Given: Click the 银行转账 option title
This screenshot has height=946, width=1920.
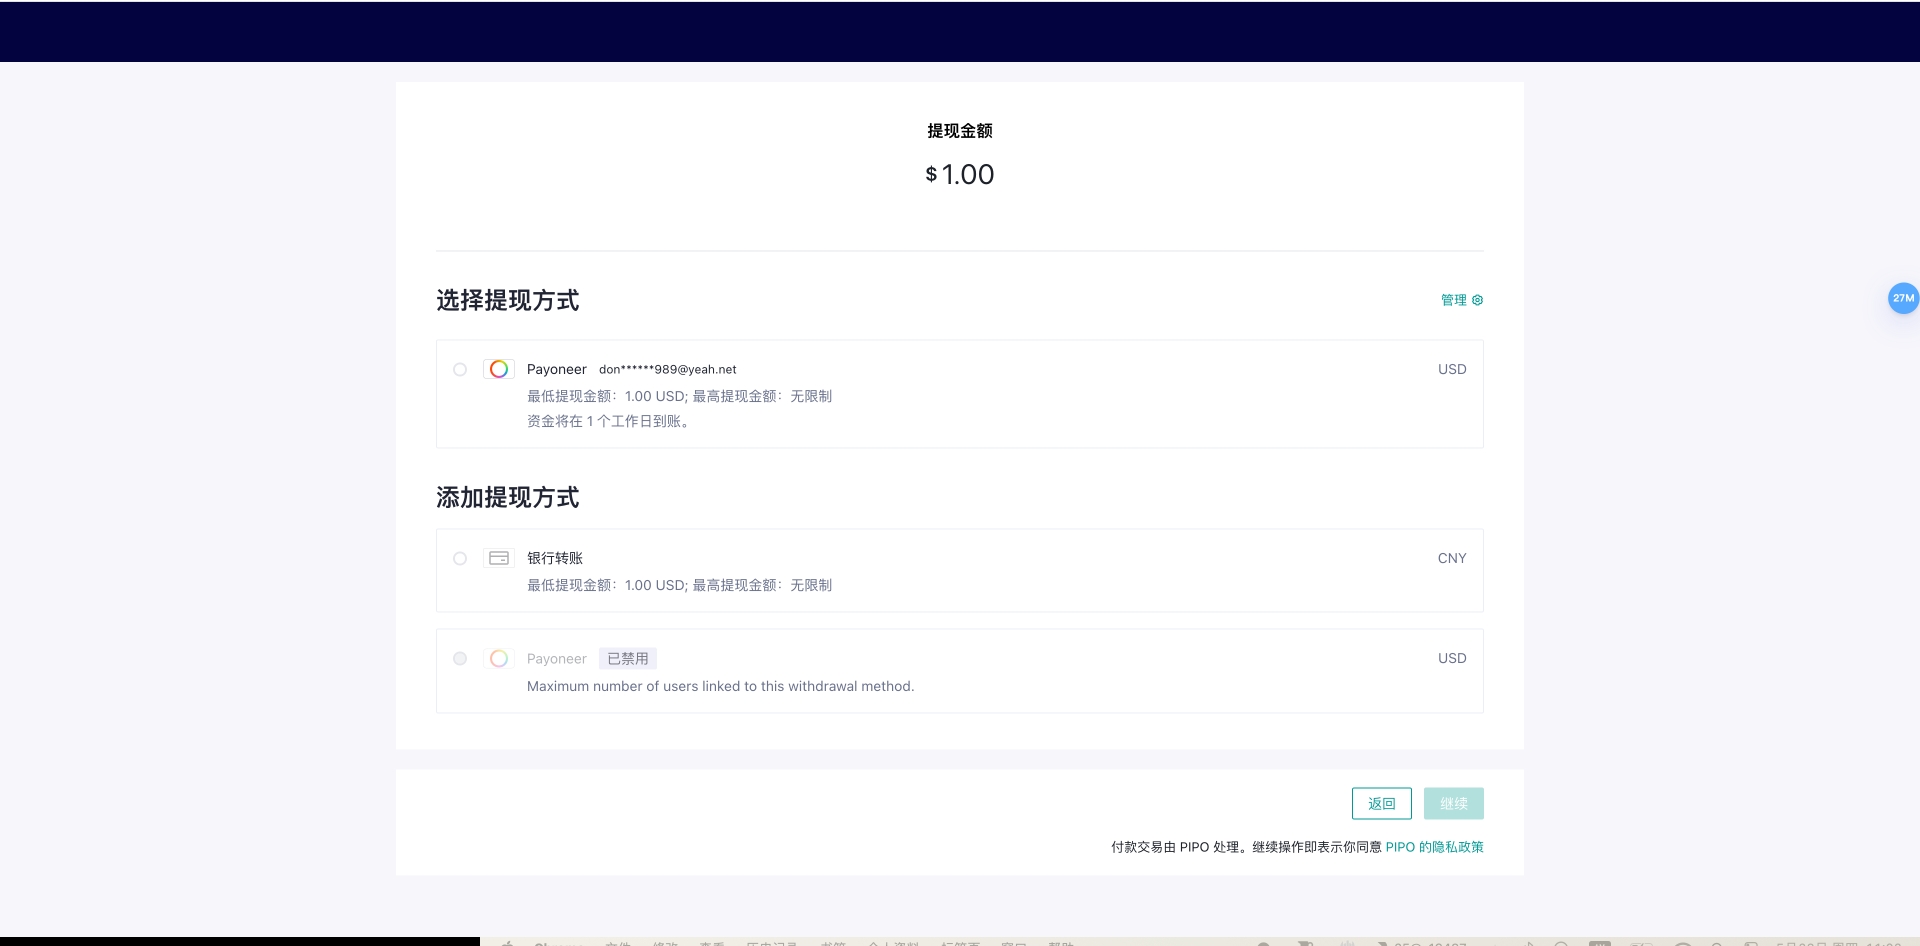Looking at the screenshot, I should tap(555, 558).
